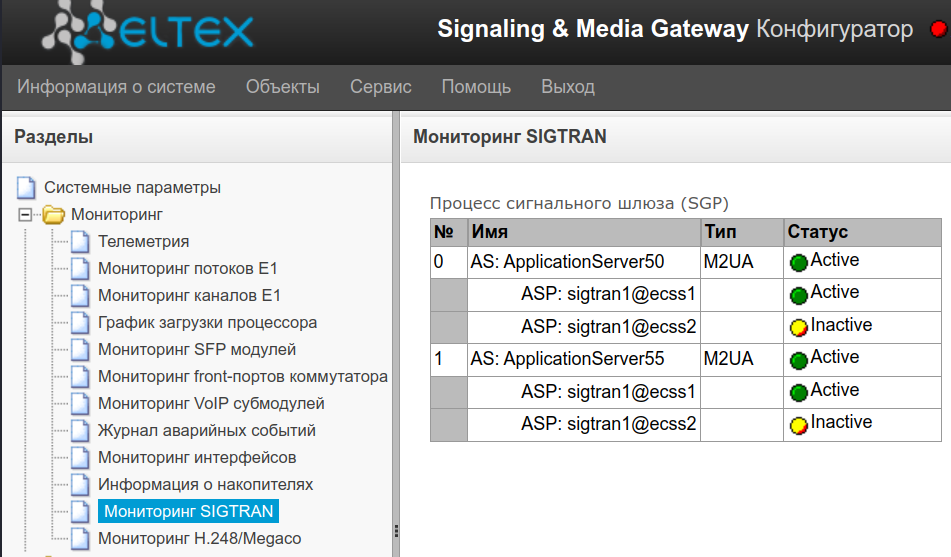Click yellow Inactive icon in row 0 group

pos(798,328)
